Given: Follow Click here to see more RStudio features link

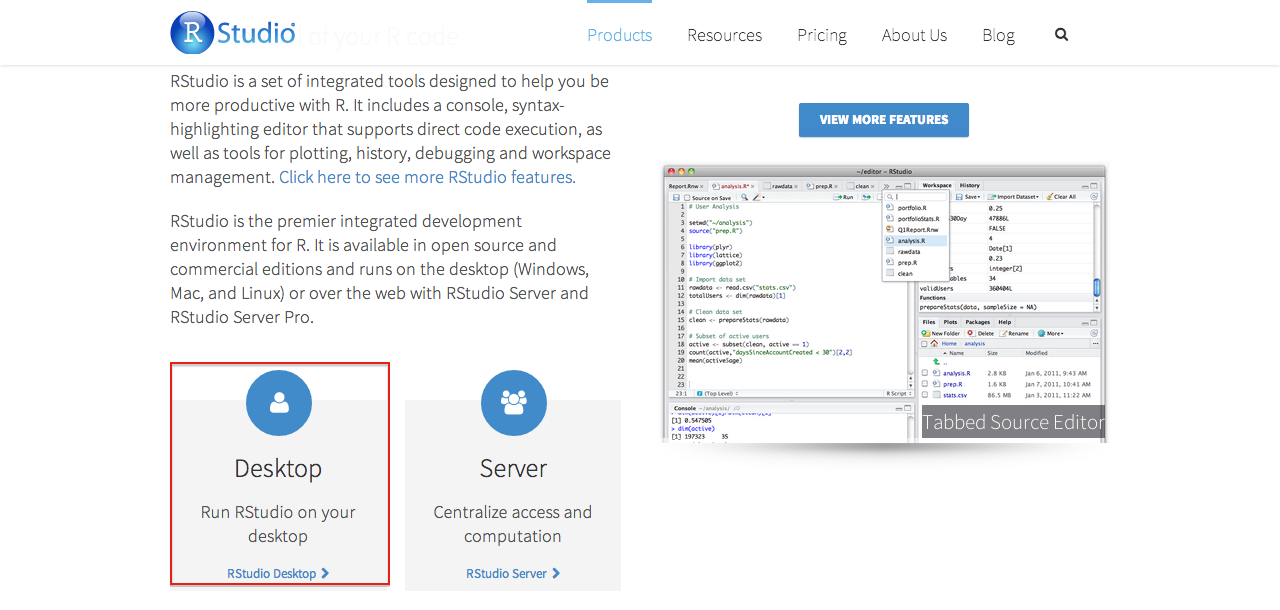Looking at the screenshot, I should [427, 177].
